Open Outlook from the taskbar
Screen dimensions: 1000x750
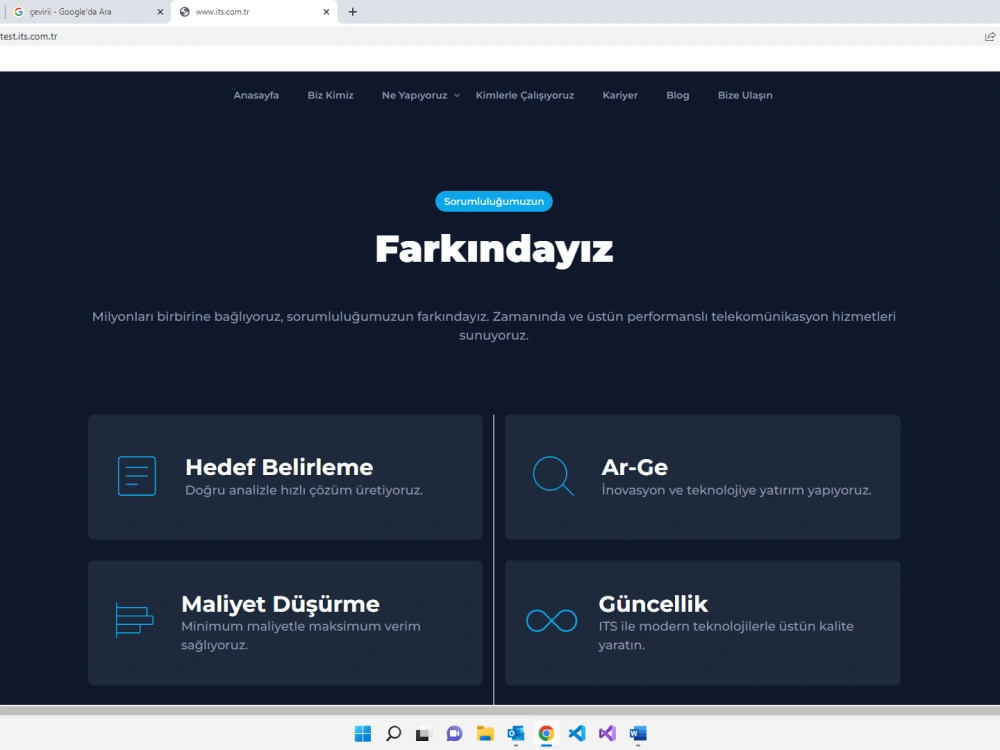pyautogui.click(x=515, y=733)
